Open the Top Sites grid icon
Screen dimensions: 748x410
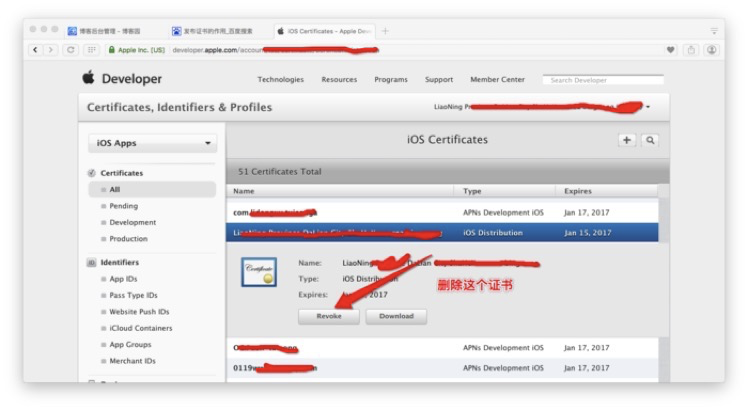(x=92, y=50)
